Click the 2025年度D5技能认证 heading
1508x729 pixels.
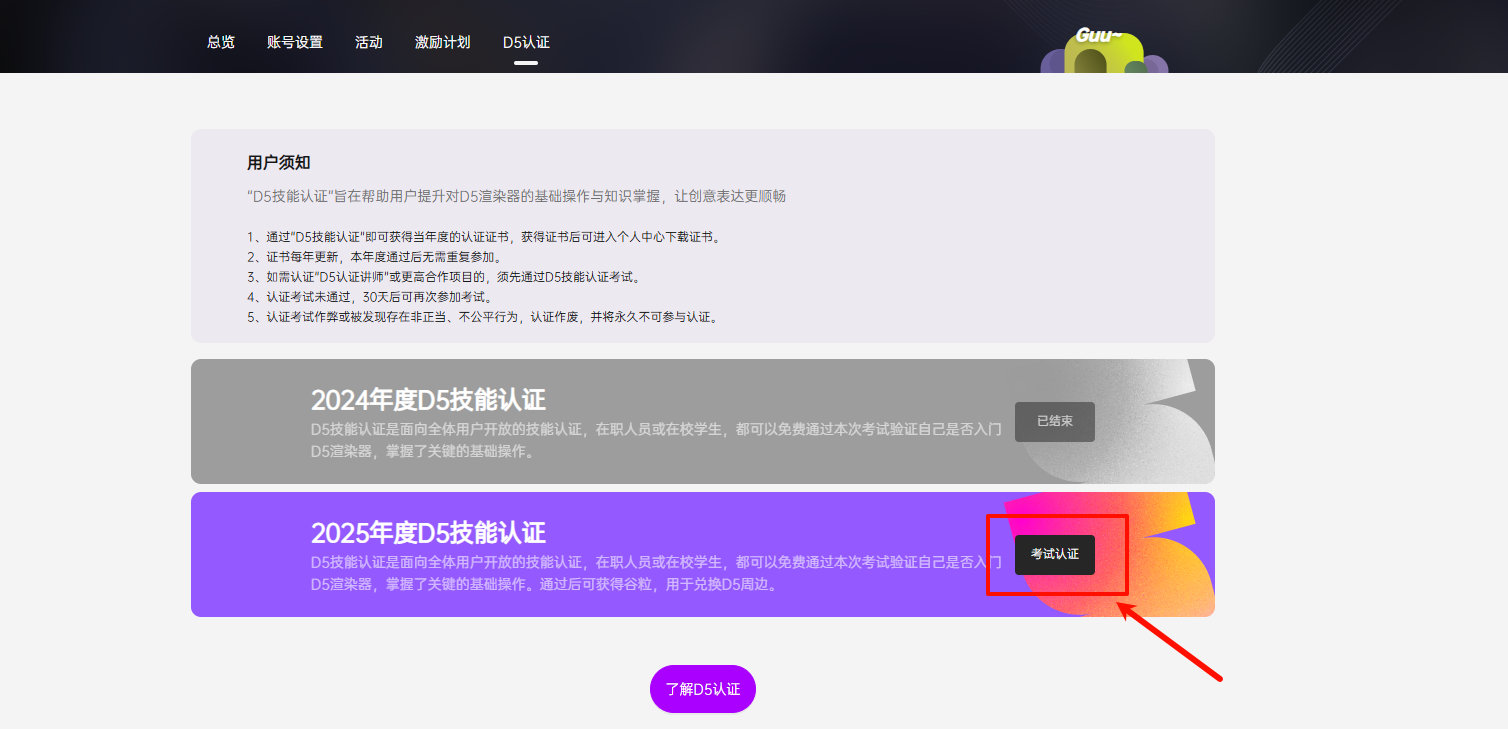[428, 533]
